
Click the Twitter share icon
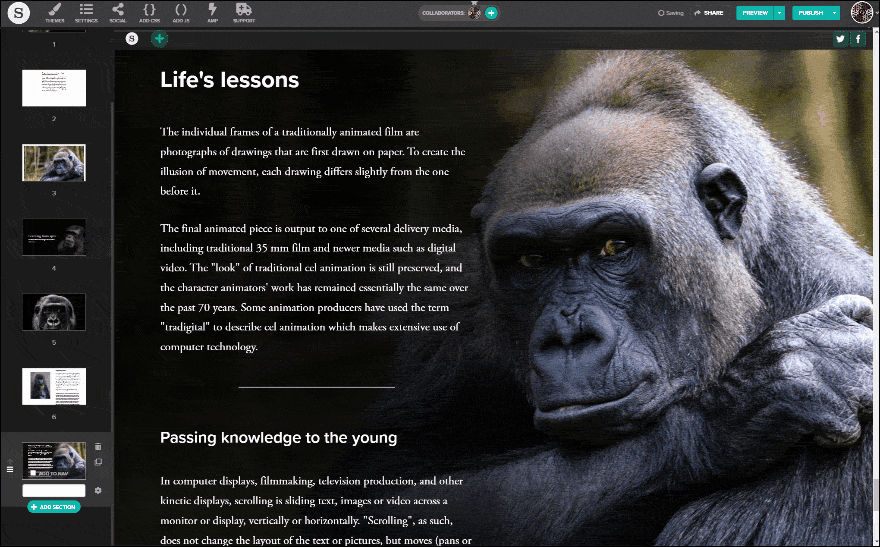[x=840, y=39]
